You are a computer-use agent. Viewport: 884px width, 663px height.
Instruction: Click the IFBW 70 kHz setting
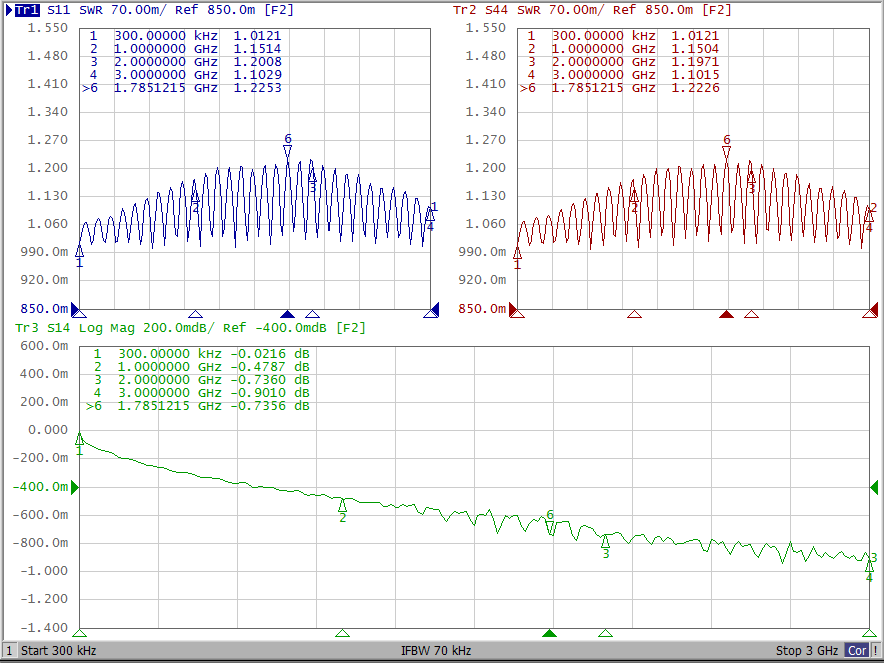(436, 651)
